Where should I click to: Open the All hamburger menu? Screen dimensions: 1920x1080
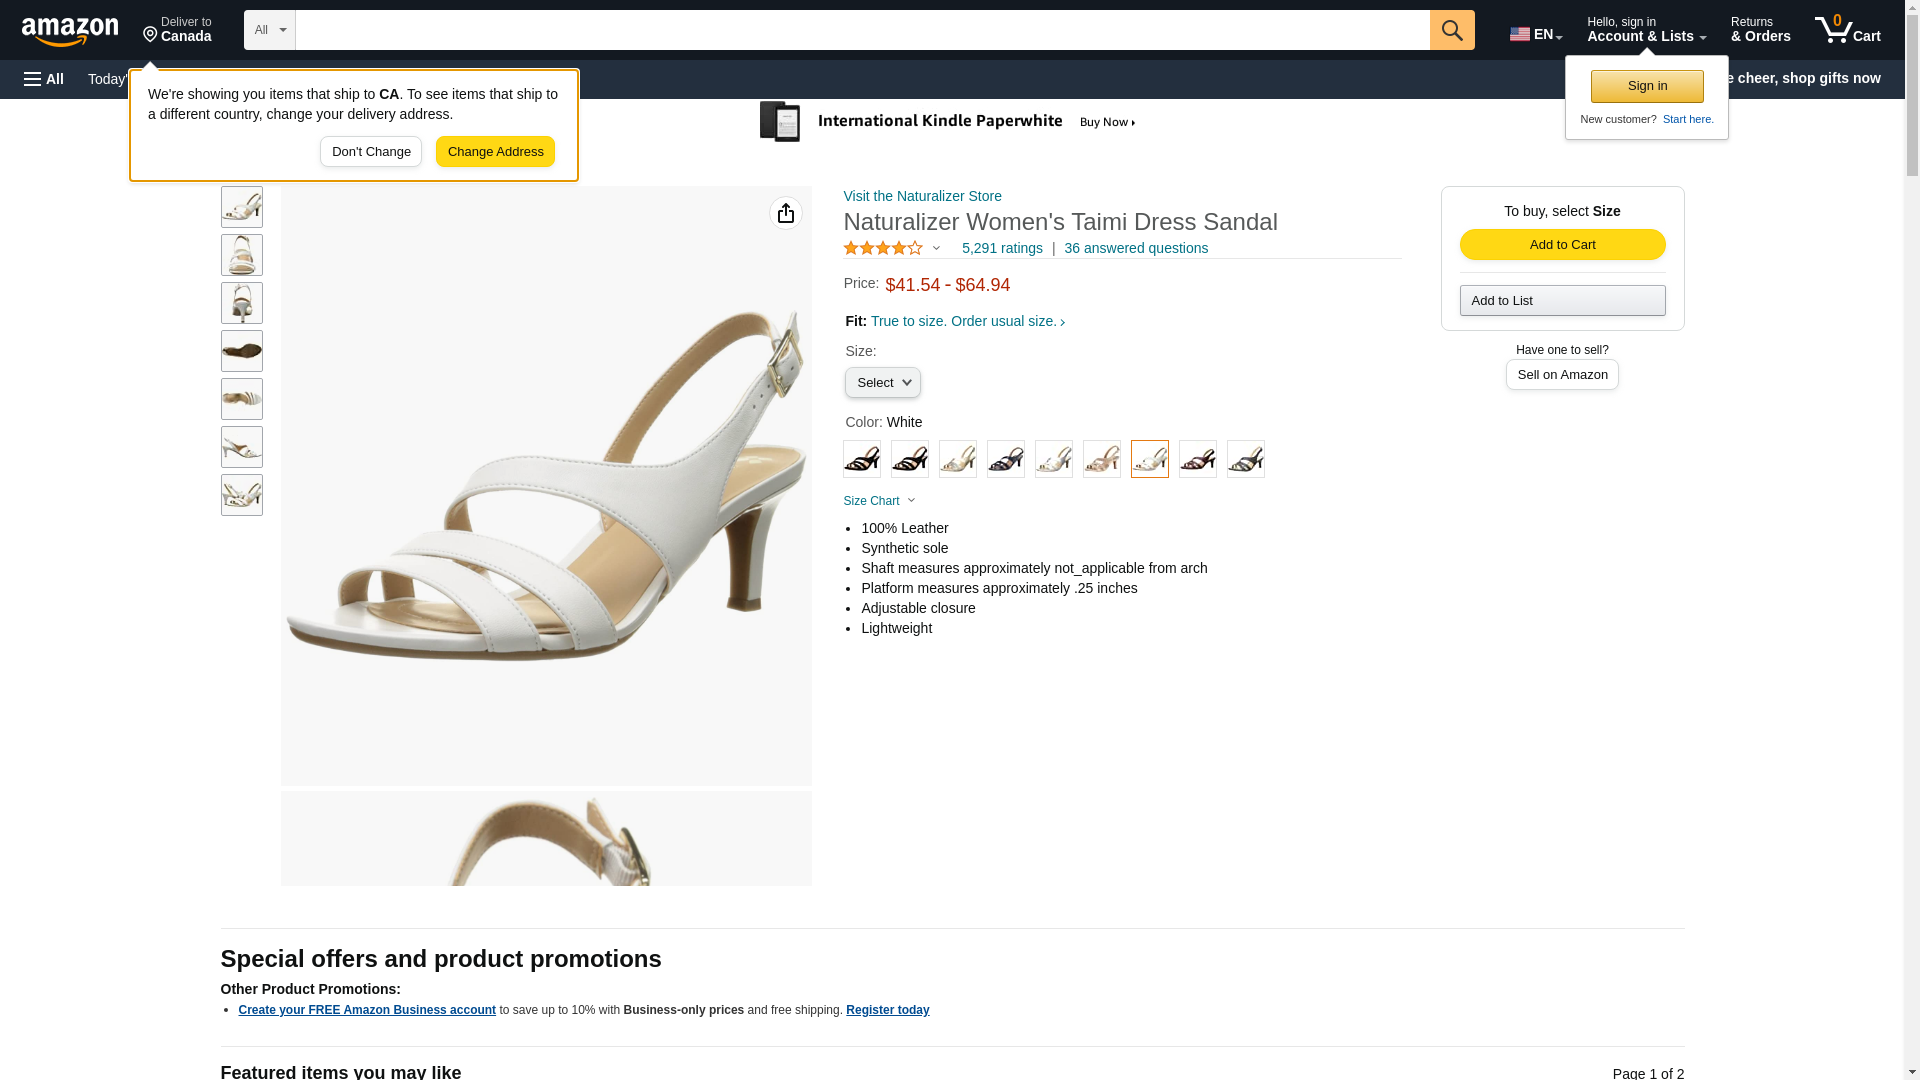44,79
